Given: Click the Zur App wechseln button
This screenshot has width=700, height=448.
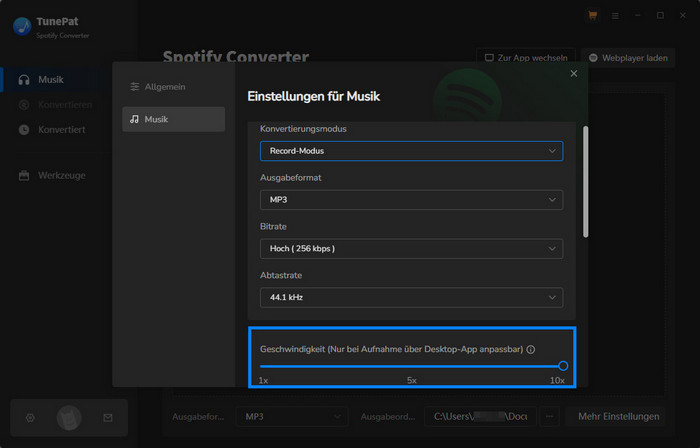Looking at the screenshot, I should tap(525, 58).
